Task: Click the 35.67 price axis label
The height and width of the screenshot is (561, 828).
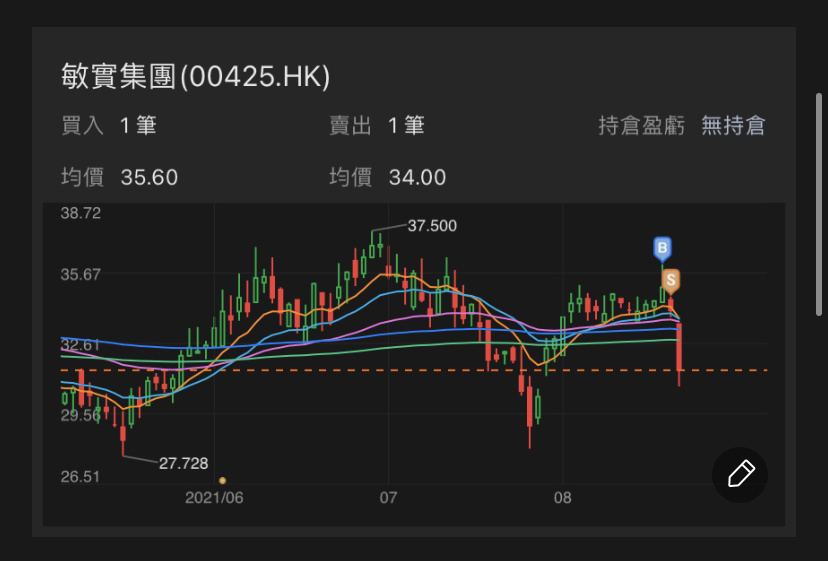Action: pyautogui.click(x=80, y=274)
